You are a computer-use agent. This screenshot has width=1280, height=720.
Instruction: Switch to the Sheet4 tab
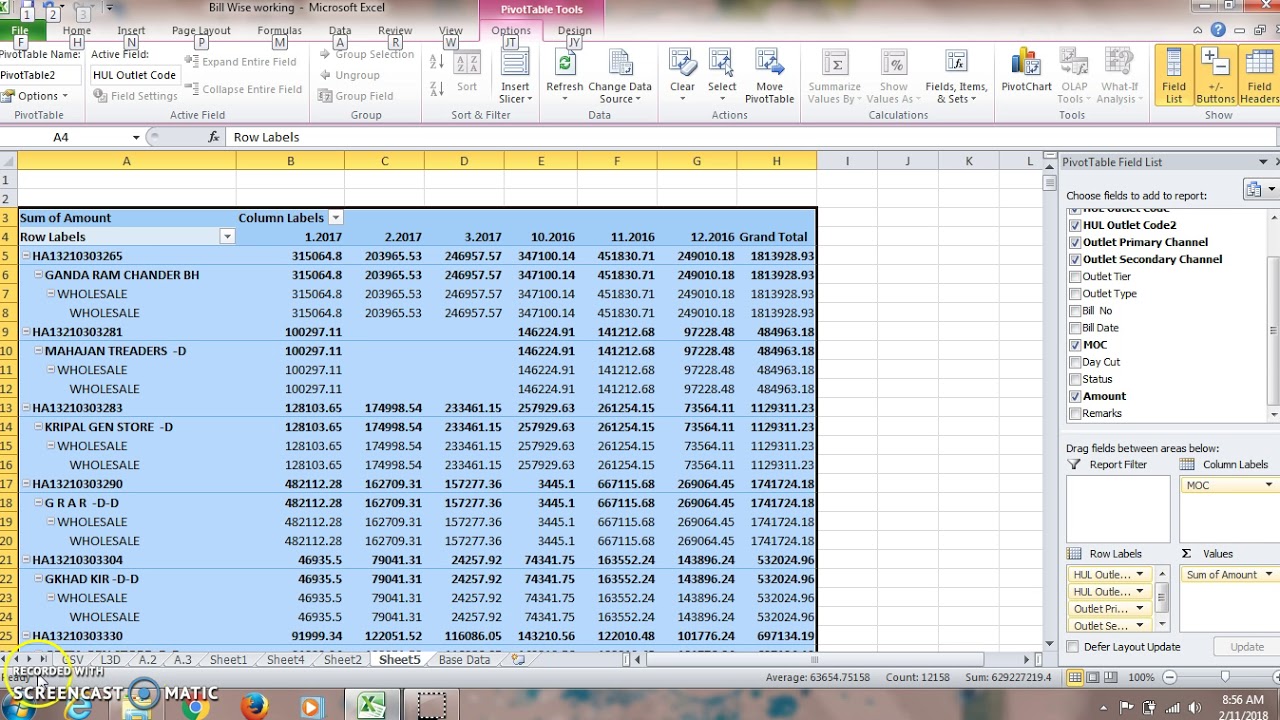click(x=285, y=660)
